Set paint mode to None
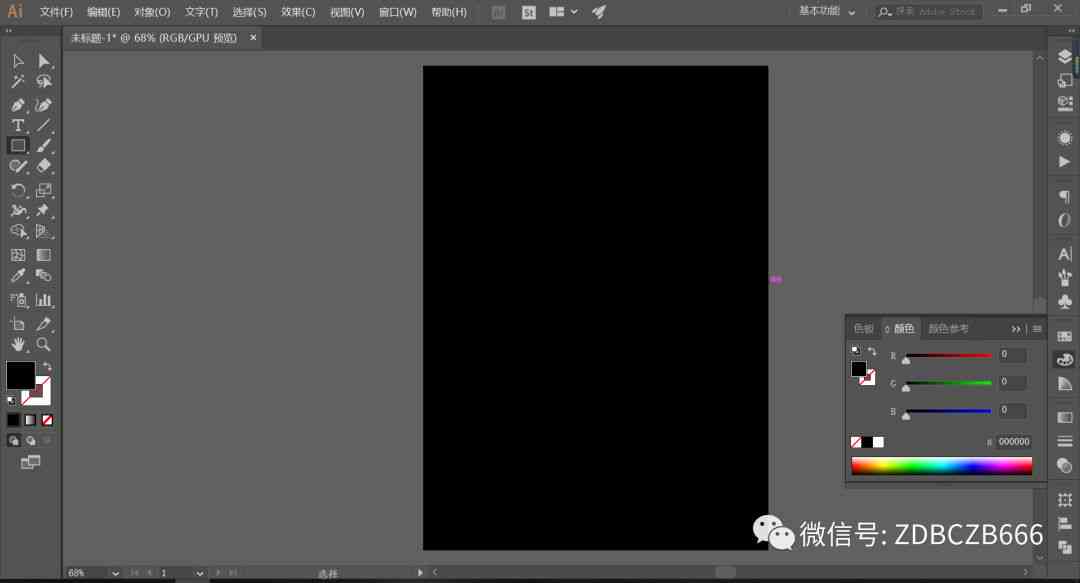 coord(47,420)
